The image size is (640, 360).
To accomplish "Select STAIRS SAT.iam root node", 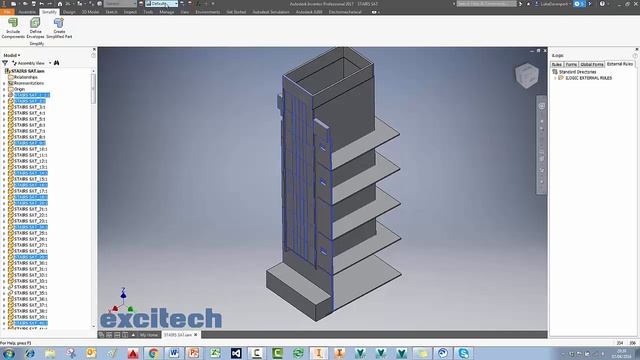I will pos(27,71).
